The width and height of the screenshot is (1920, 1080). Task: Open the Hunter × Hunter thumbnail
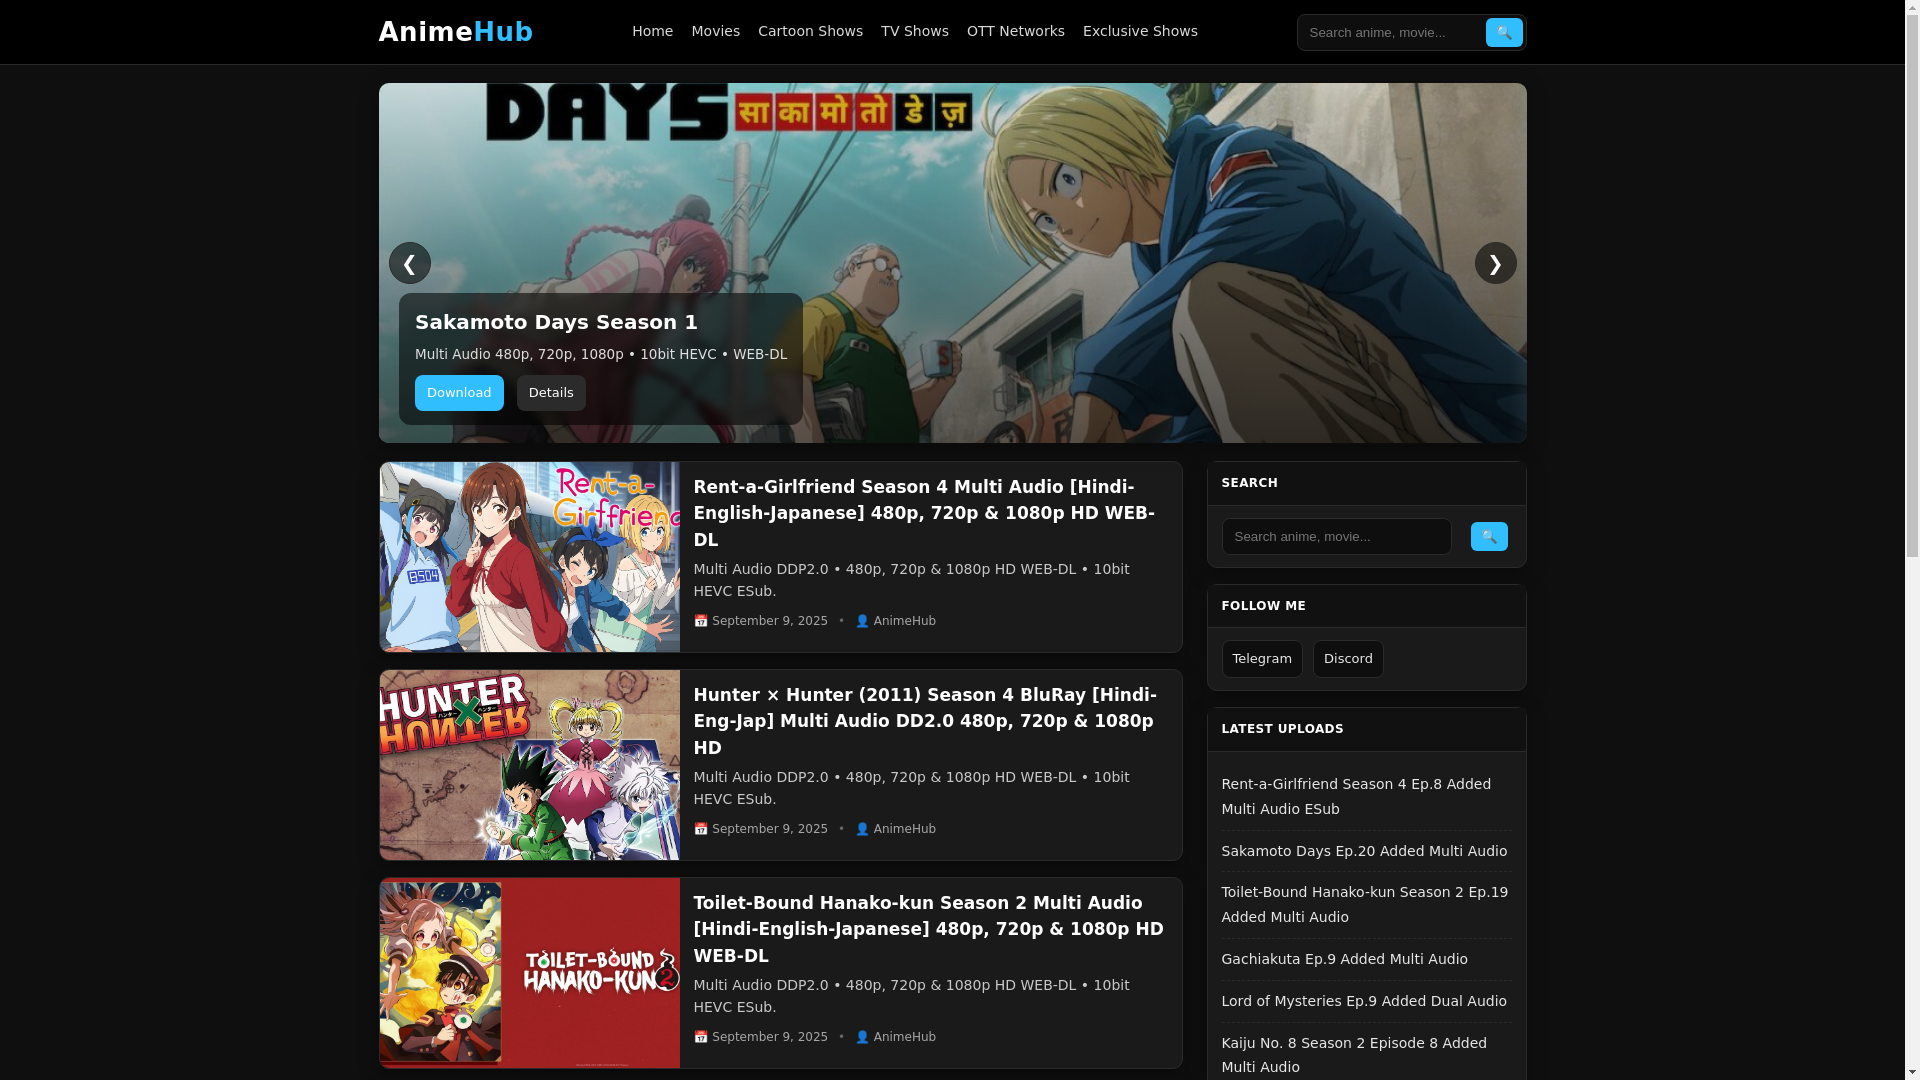coord(529,765)
